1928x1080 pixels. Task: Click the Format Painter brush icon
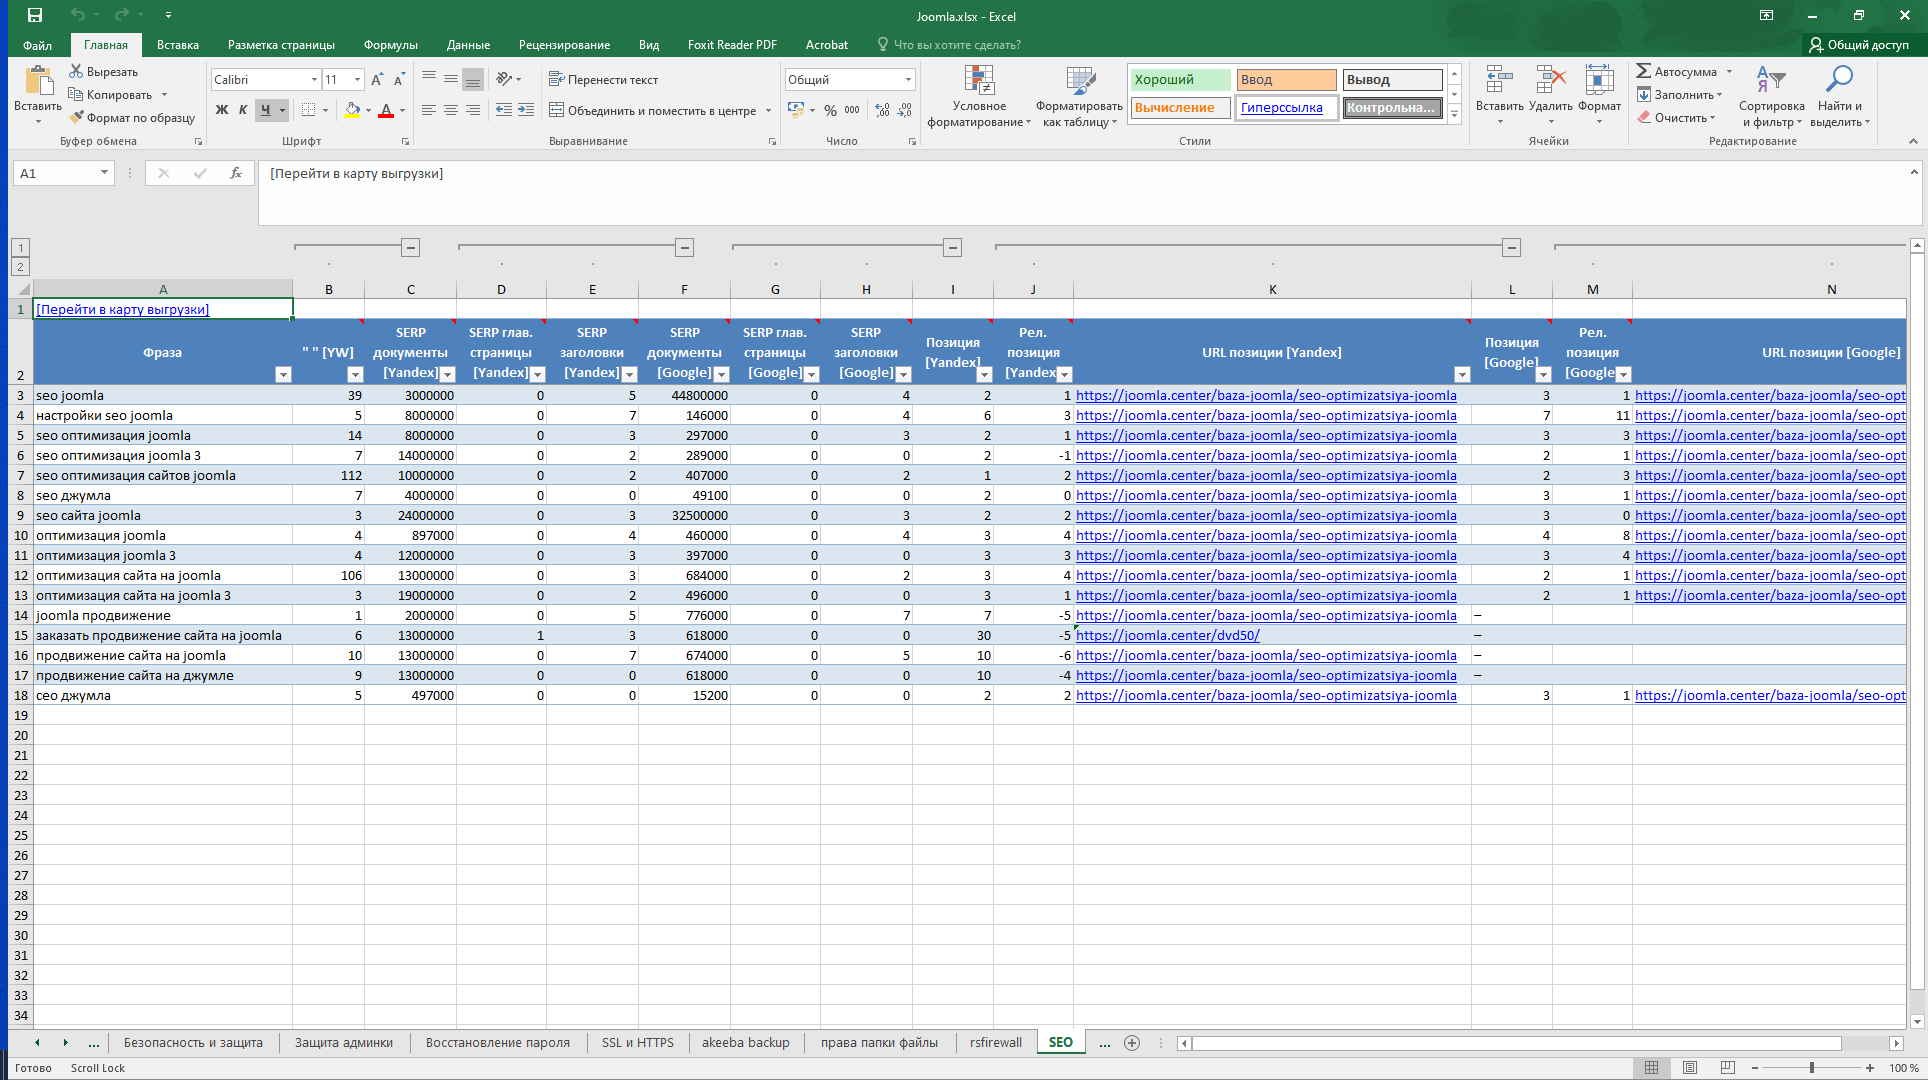[x=77, y=118]
